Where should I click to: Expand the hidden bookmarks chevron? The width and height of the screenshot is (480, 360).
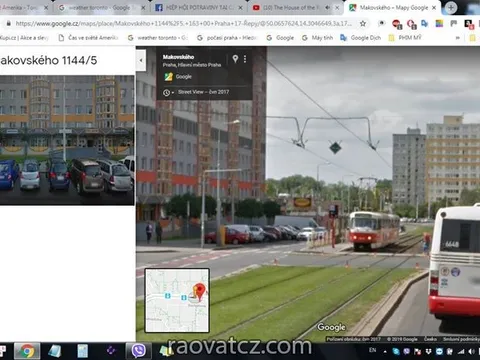(x=458, y=38)
